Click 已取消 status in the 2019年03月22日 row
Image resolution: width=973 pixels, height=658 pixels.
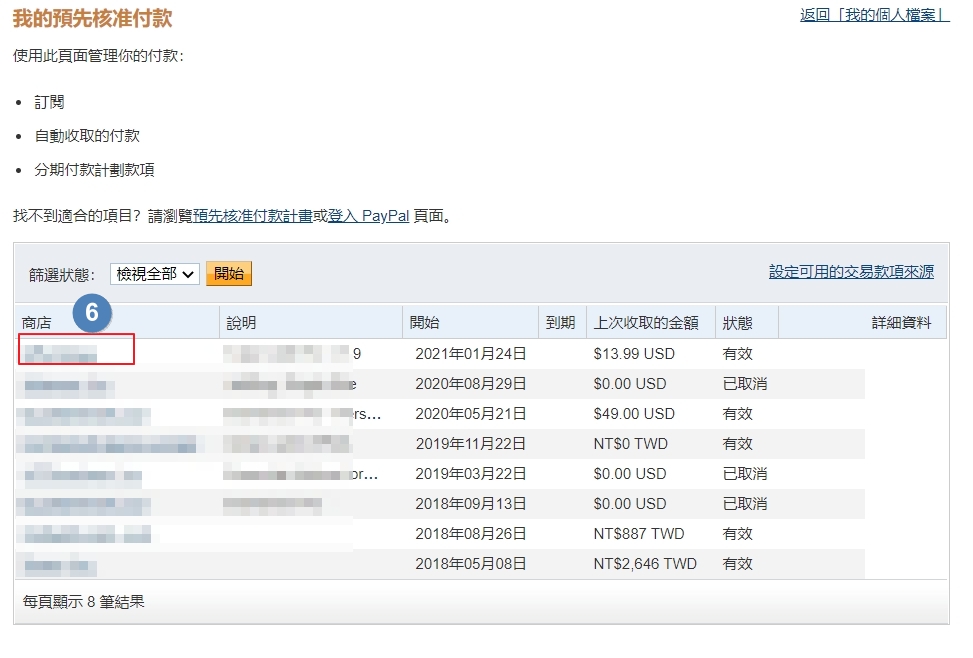[x=745, y=474]
